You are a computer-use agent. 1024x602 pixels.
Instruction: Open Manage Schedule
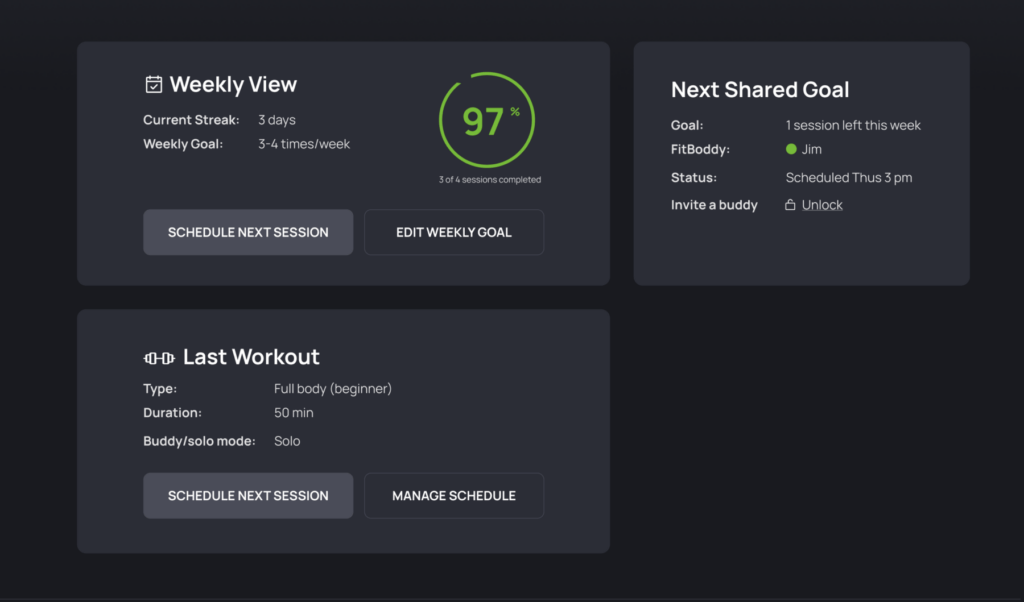click(x=453, y=496)
